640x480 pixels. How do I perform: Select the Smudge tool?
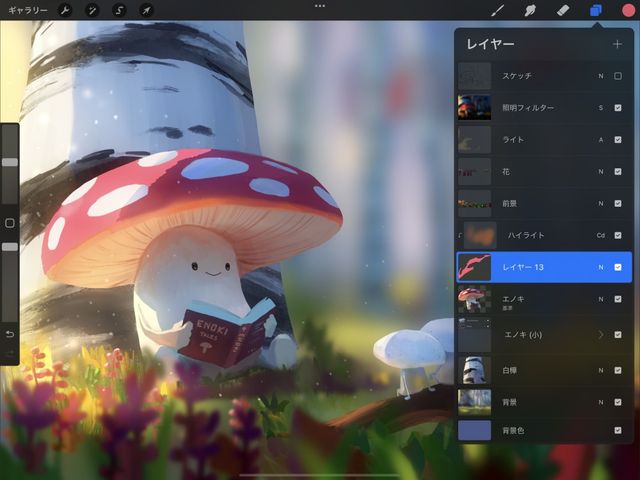(x=530, y=10)
